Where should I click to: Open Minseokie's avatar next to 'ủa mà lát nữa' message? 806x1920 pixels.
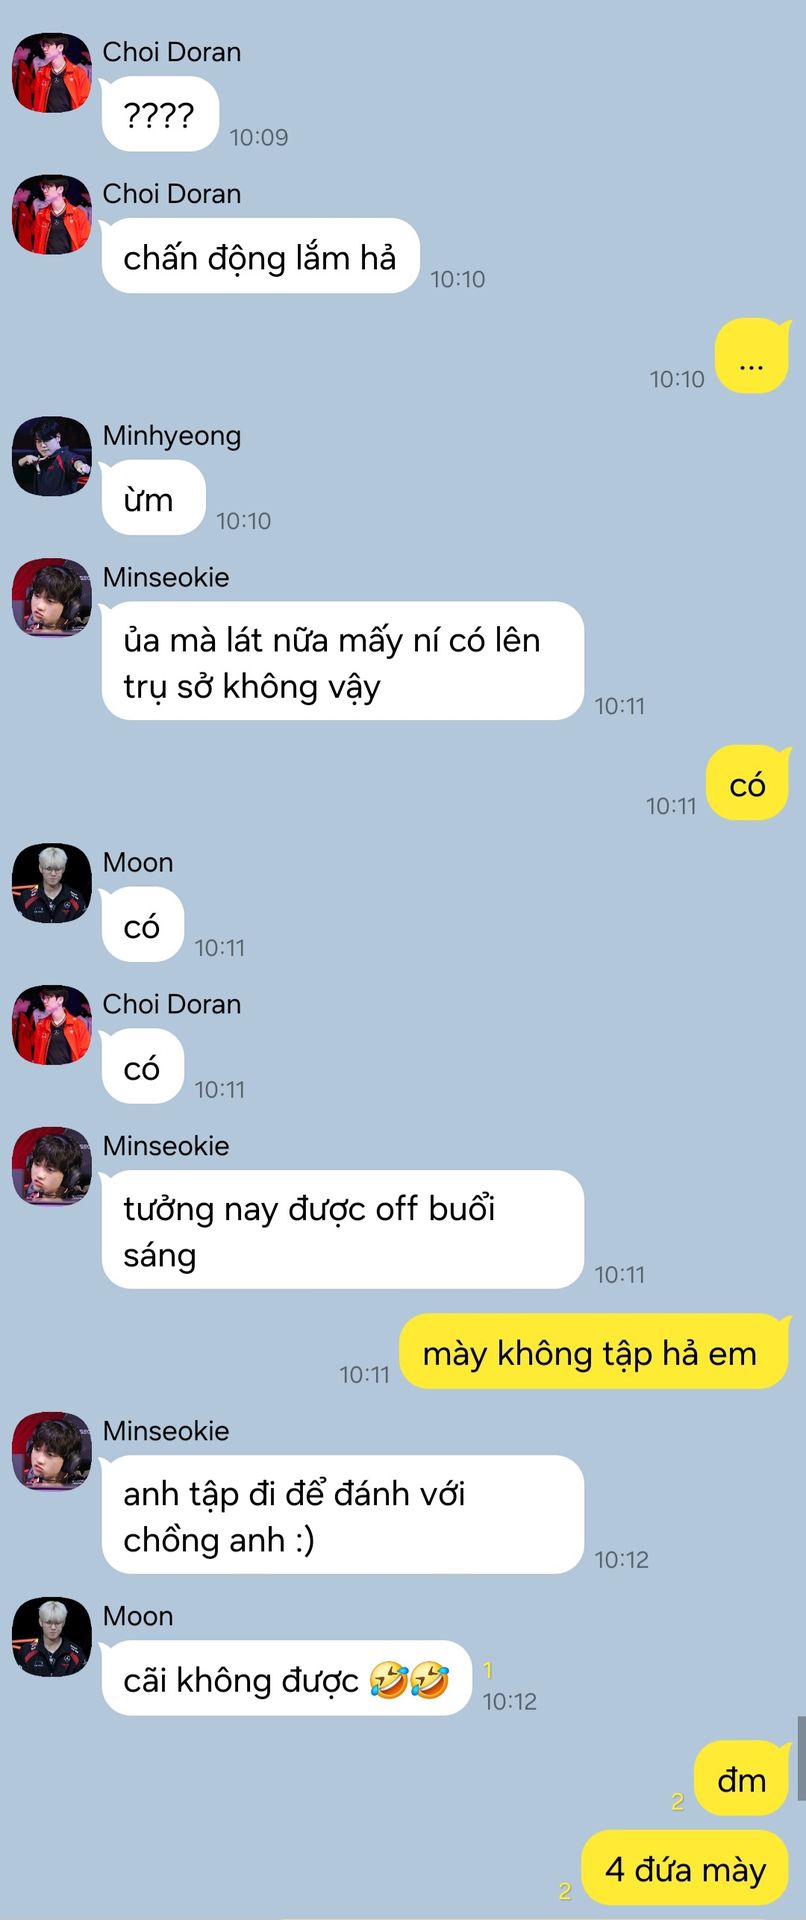click(52, 598)
